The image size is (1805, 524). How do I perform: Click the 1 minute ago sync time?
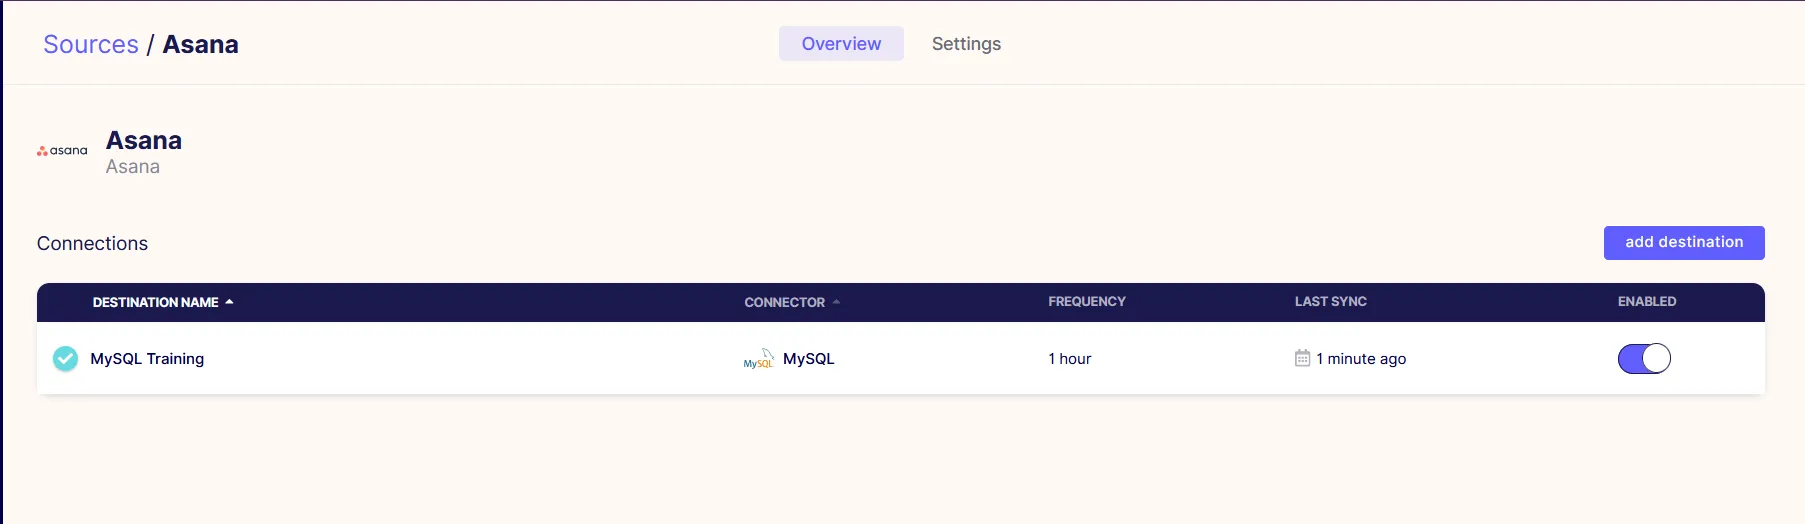coord(1361,359)
